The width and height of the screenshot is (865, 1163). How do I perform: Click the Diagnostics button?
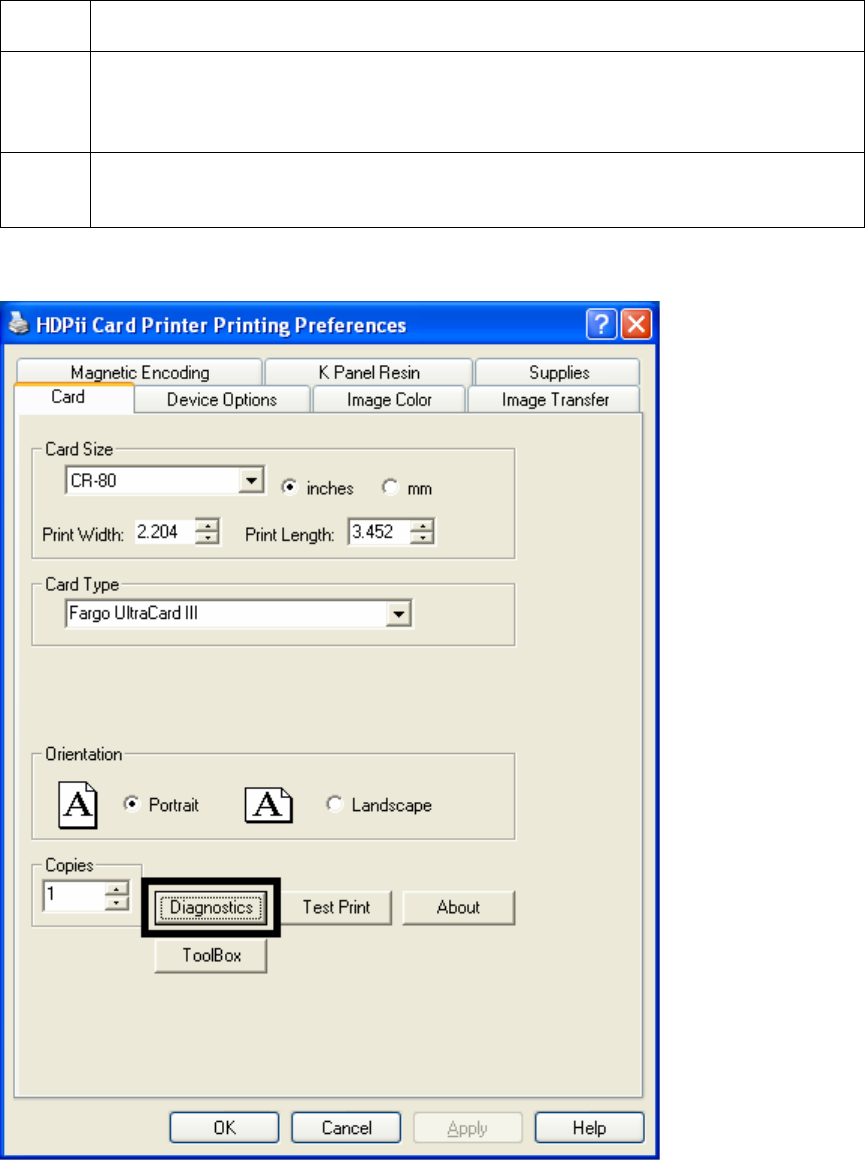coord(211,907)
